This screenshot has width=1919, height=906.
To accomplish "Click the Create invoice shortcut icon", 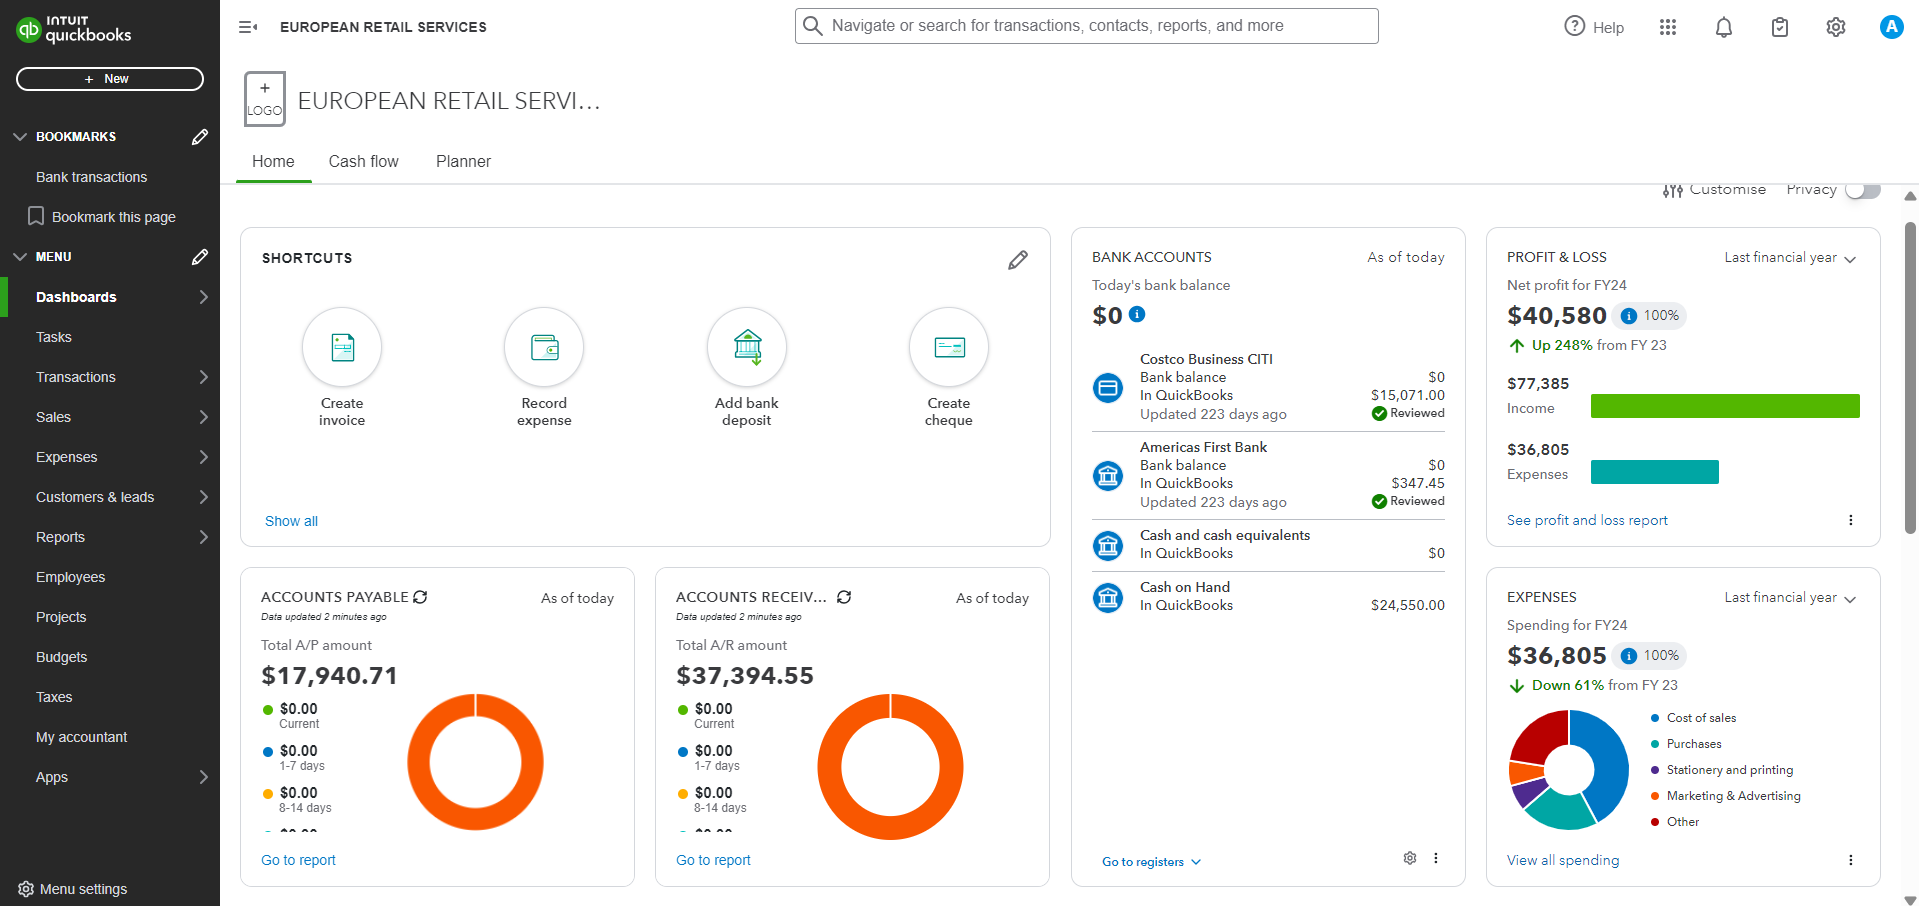I will [x=342, y=347].
